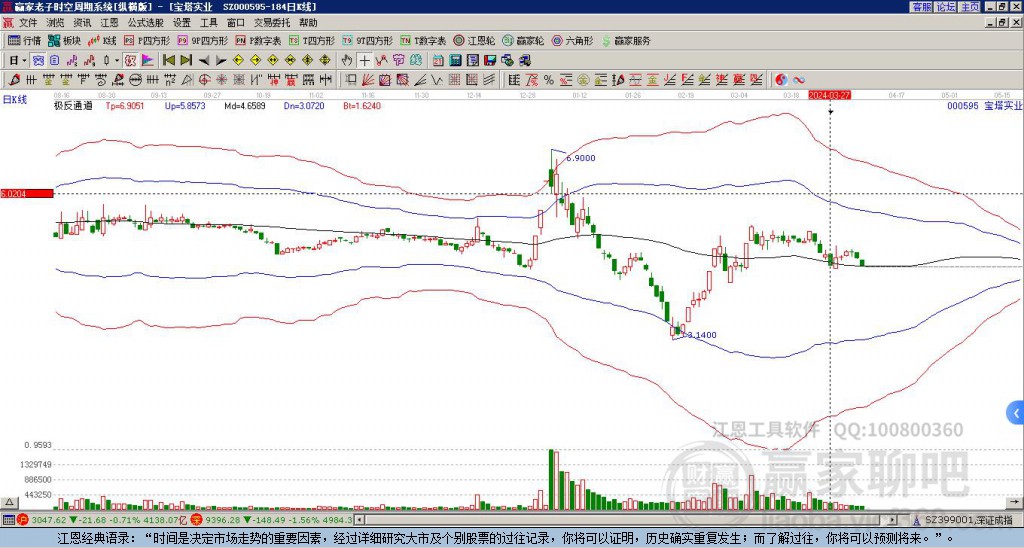1024x548 pixels.
Task: Step chart right with black arrow
Action: pyautogui.click(x=221, y=60)
